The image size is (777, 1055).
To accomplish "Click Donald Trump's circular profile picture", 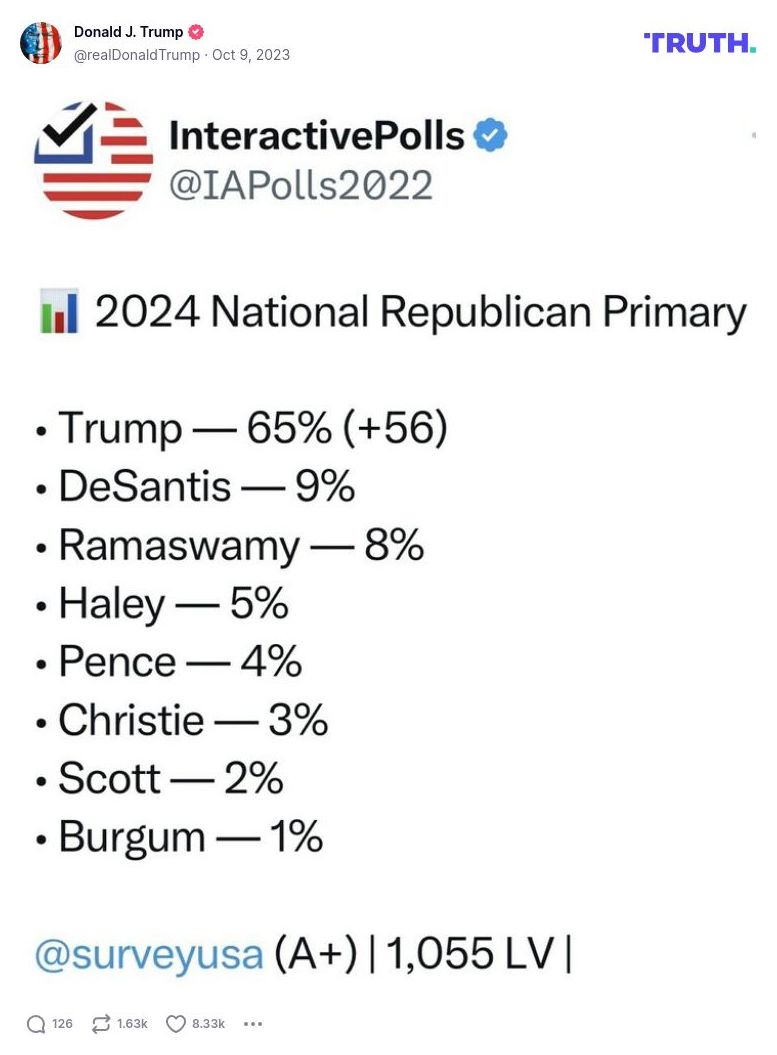I will coord(41,43).
